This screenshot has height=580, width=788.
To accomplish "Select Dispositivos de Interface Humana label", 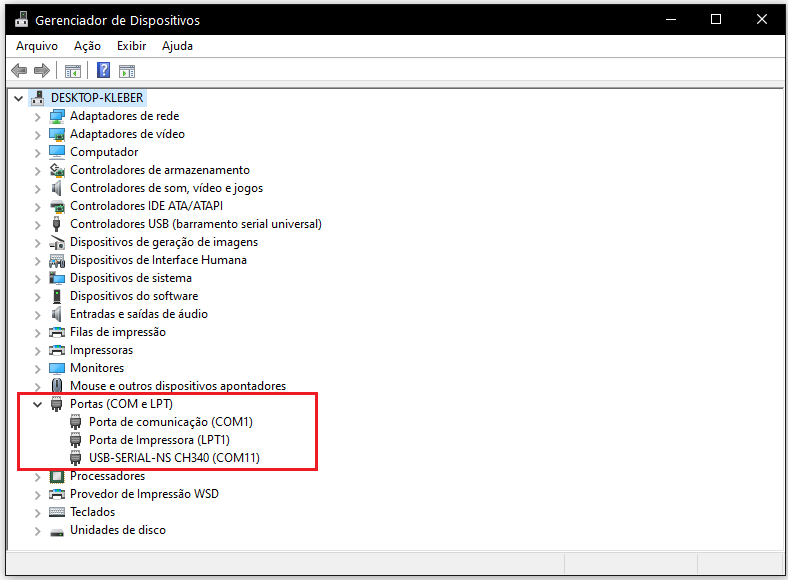I will [158, 260].
